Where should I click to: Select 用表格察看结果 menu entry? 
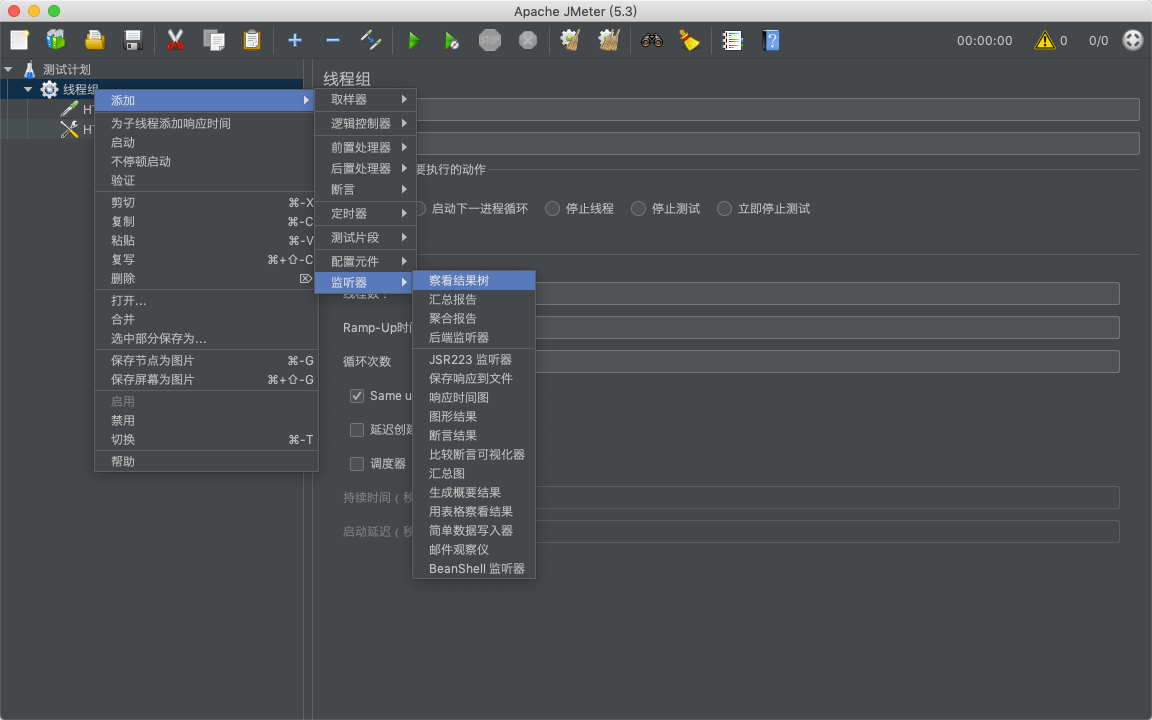click(x=474, y=511)
